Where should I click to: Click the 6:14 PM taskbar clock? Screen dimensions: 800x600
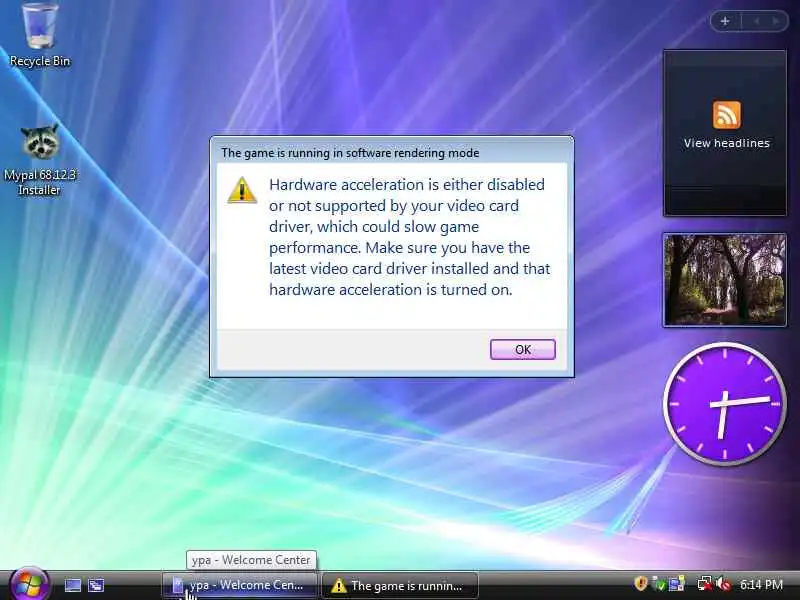761,584
